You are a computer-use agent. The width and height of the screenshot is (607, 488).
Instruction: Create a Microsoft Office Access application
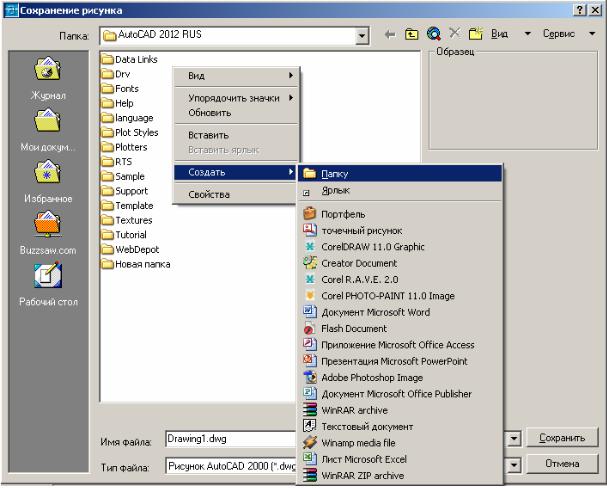(x=400, y=344)
